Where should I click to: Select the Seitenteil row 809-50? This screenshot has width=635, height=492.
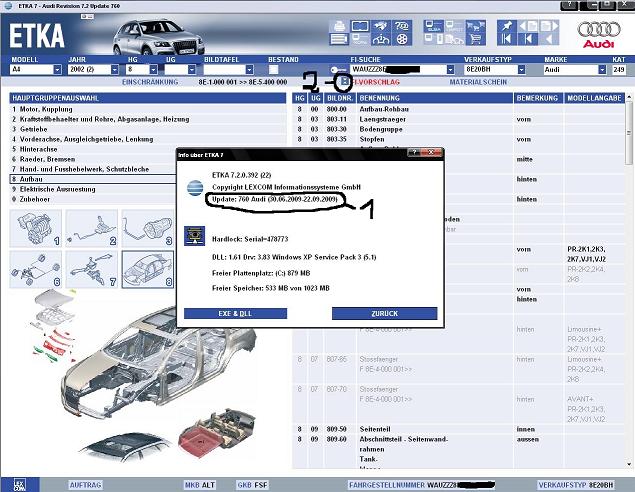[x=458, y=429]
